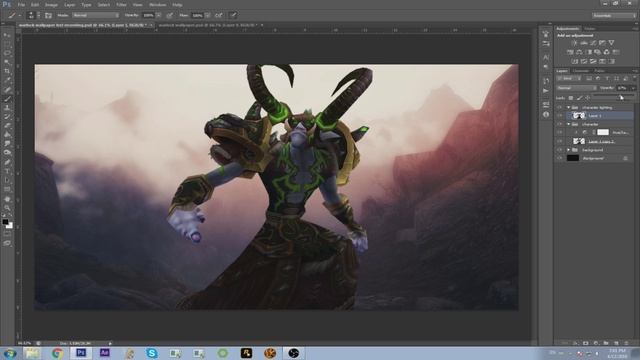Select the Zoom tool

tap(7, 208)
